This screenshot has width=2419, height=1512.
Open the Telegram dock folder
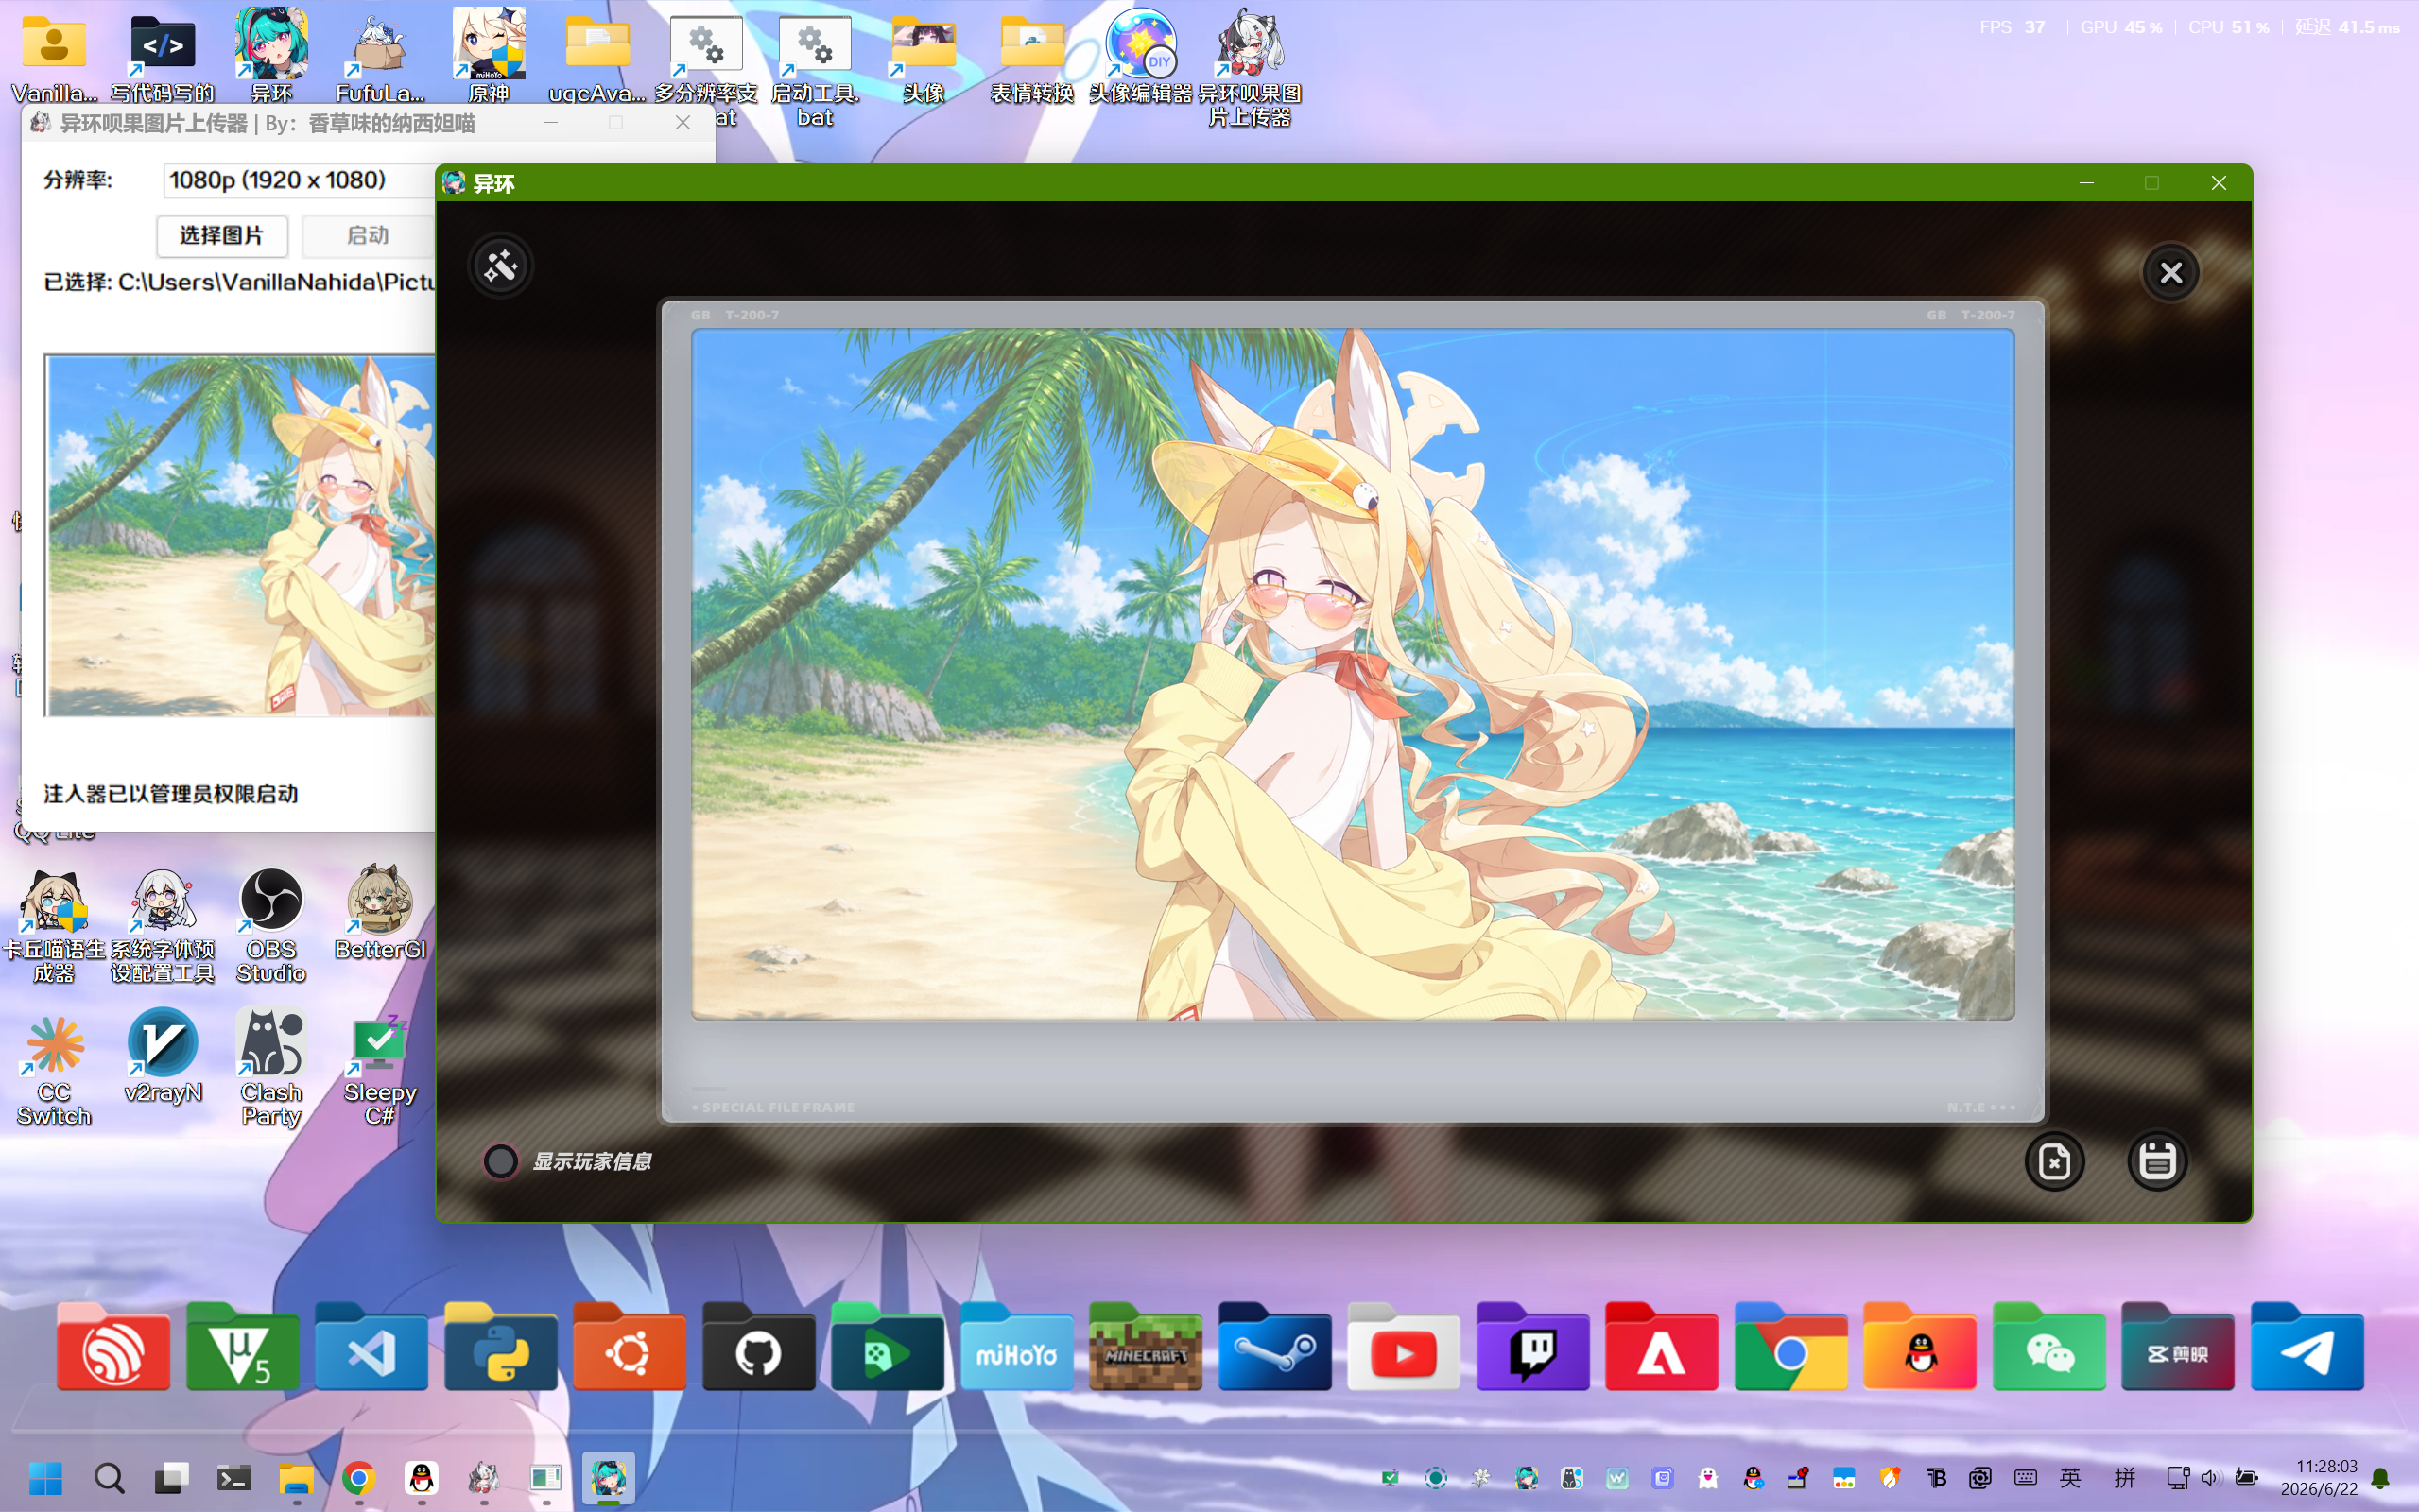coord(2306,1346)
